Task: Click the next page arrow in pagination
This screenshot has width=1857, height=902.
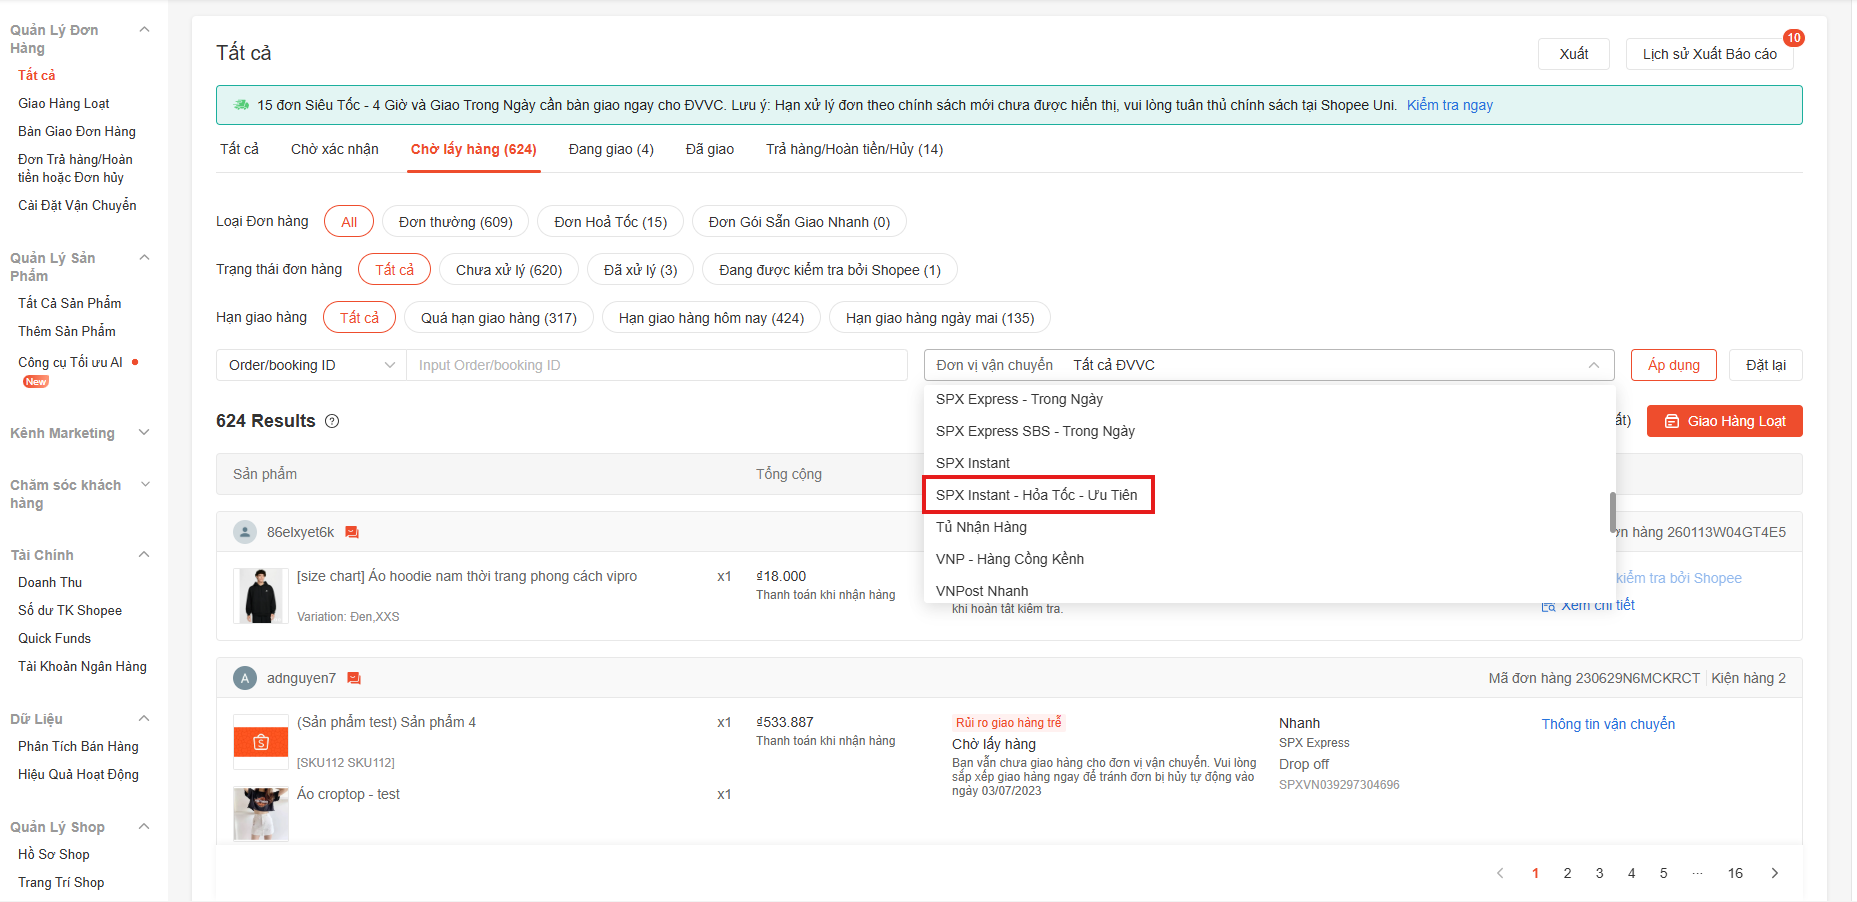Action: pos(1774,873)
